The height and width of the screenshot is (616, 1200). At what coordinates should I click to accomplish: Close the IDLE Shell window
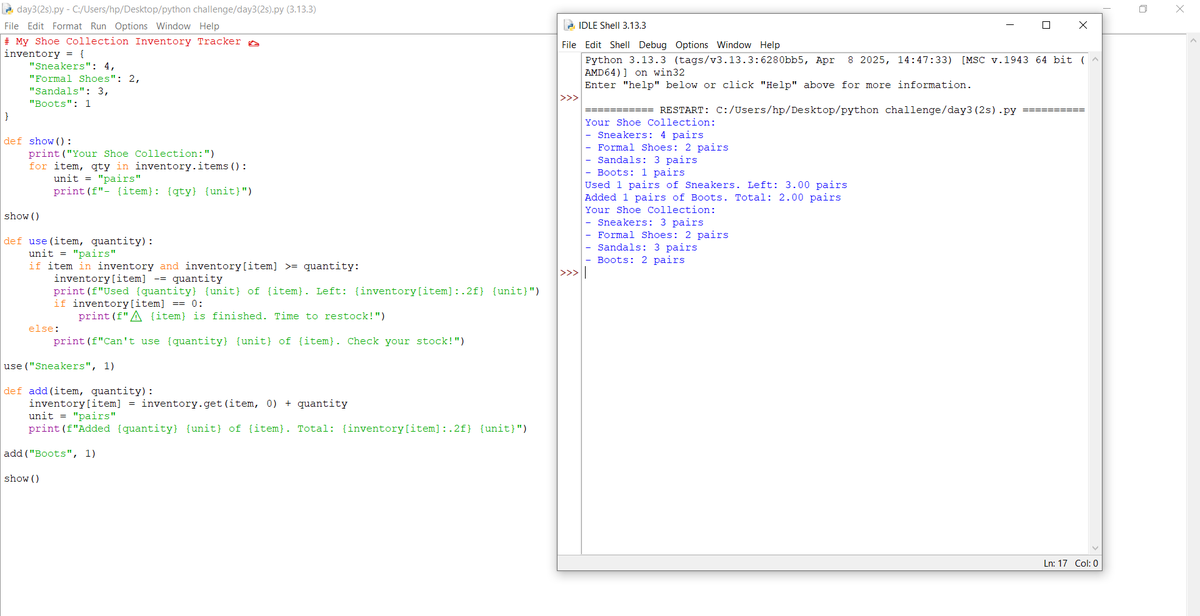tap(1083, 24)
